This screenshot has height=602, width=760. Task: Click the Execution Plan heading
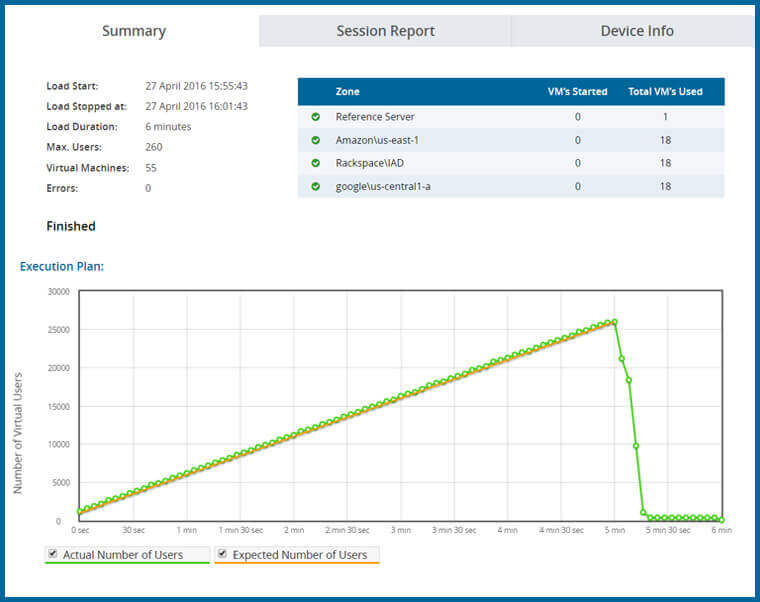tap(62, 266)
